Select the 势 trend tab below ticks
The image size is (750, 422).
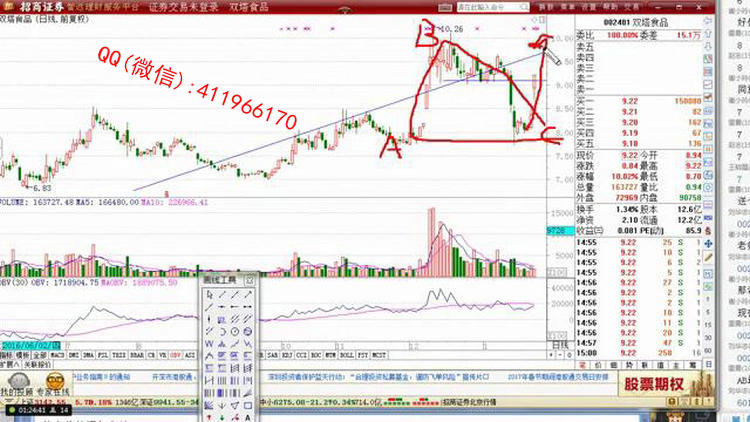(629, 365)
